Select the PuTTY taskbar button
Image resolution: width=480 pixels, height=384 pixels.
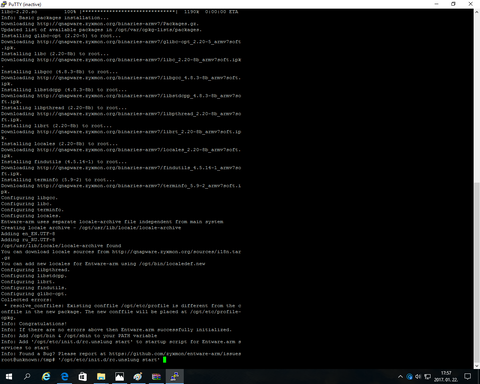click(x=175, y=377)
